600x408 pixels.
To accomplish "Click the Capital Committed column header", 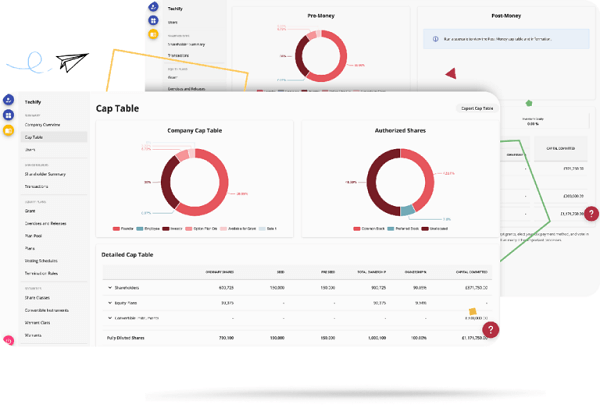I will 471,272.
